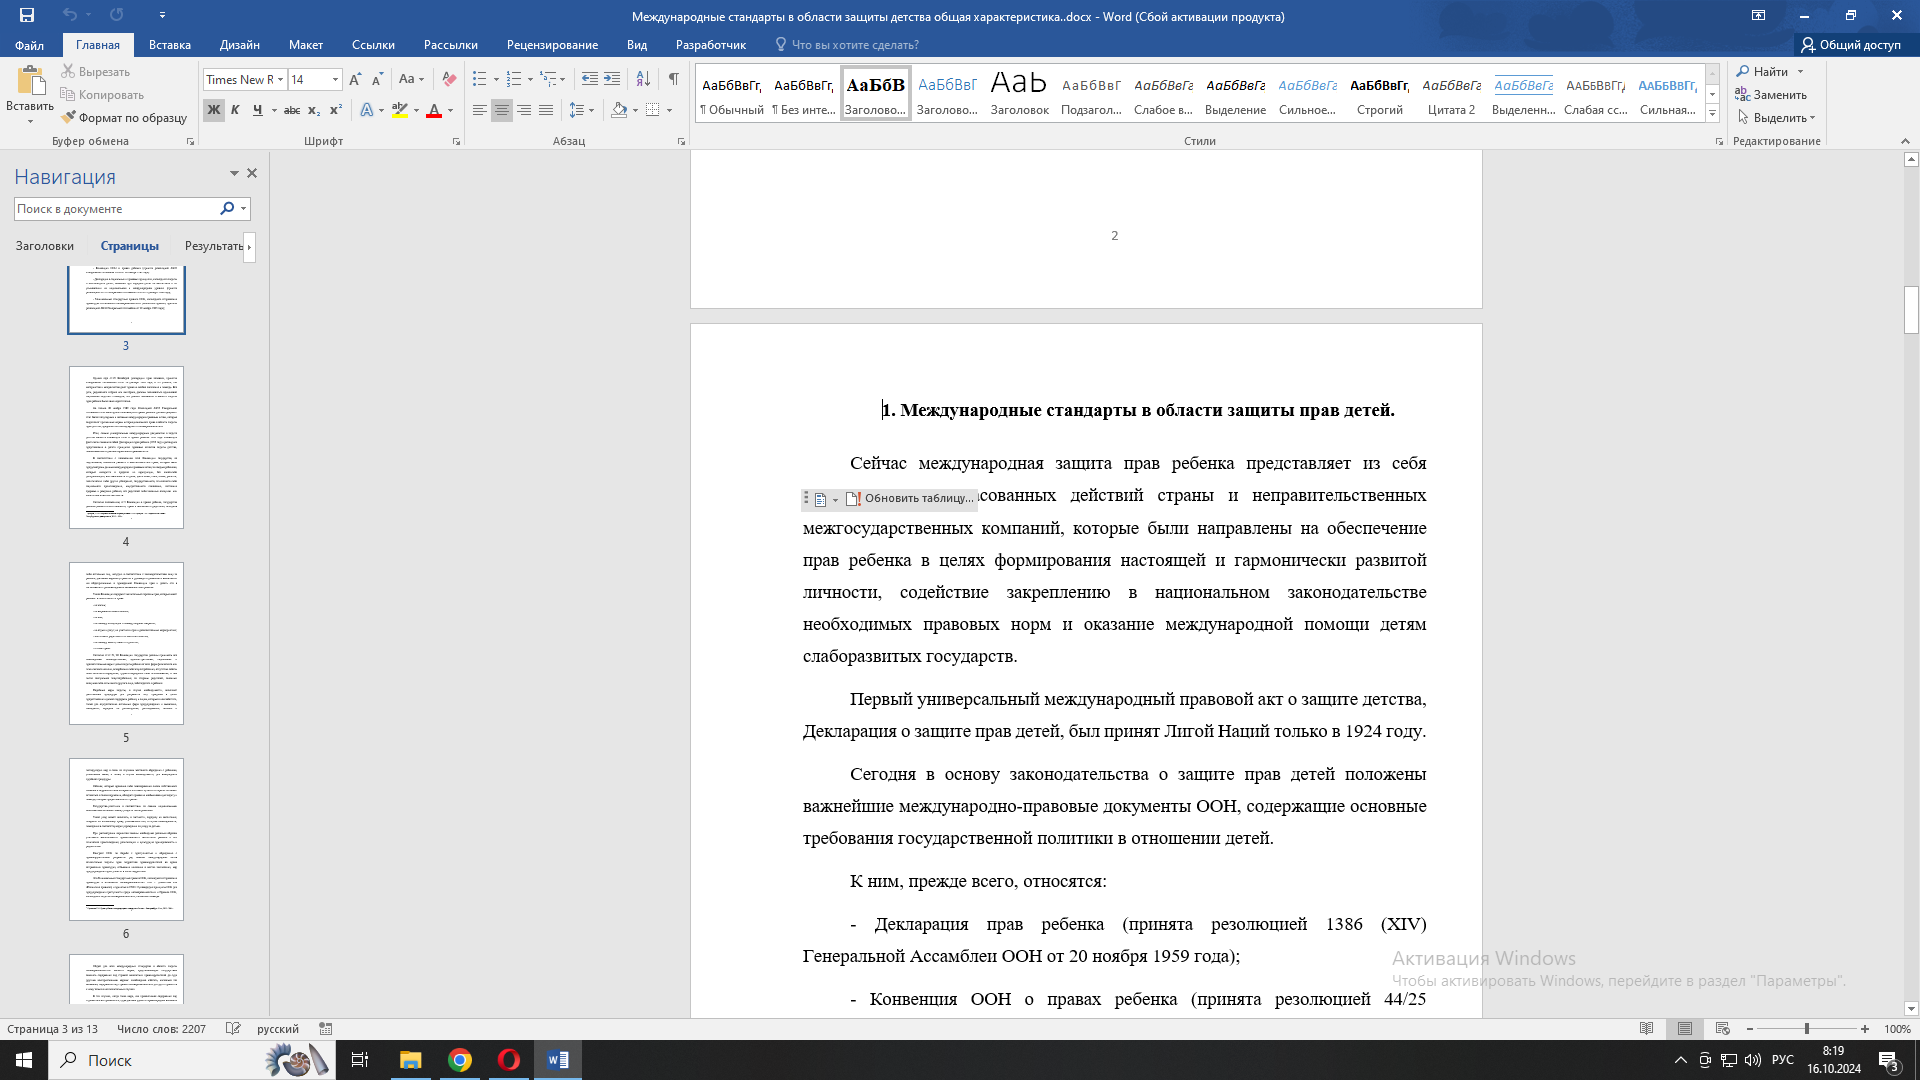Open the text highlight color tool
The width and height of the screenshot is (1920, 1080).
point(400,110)
